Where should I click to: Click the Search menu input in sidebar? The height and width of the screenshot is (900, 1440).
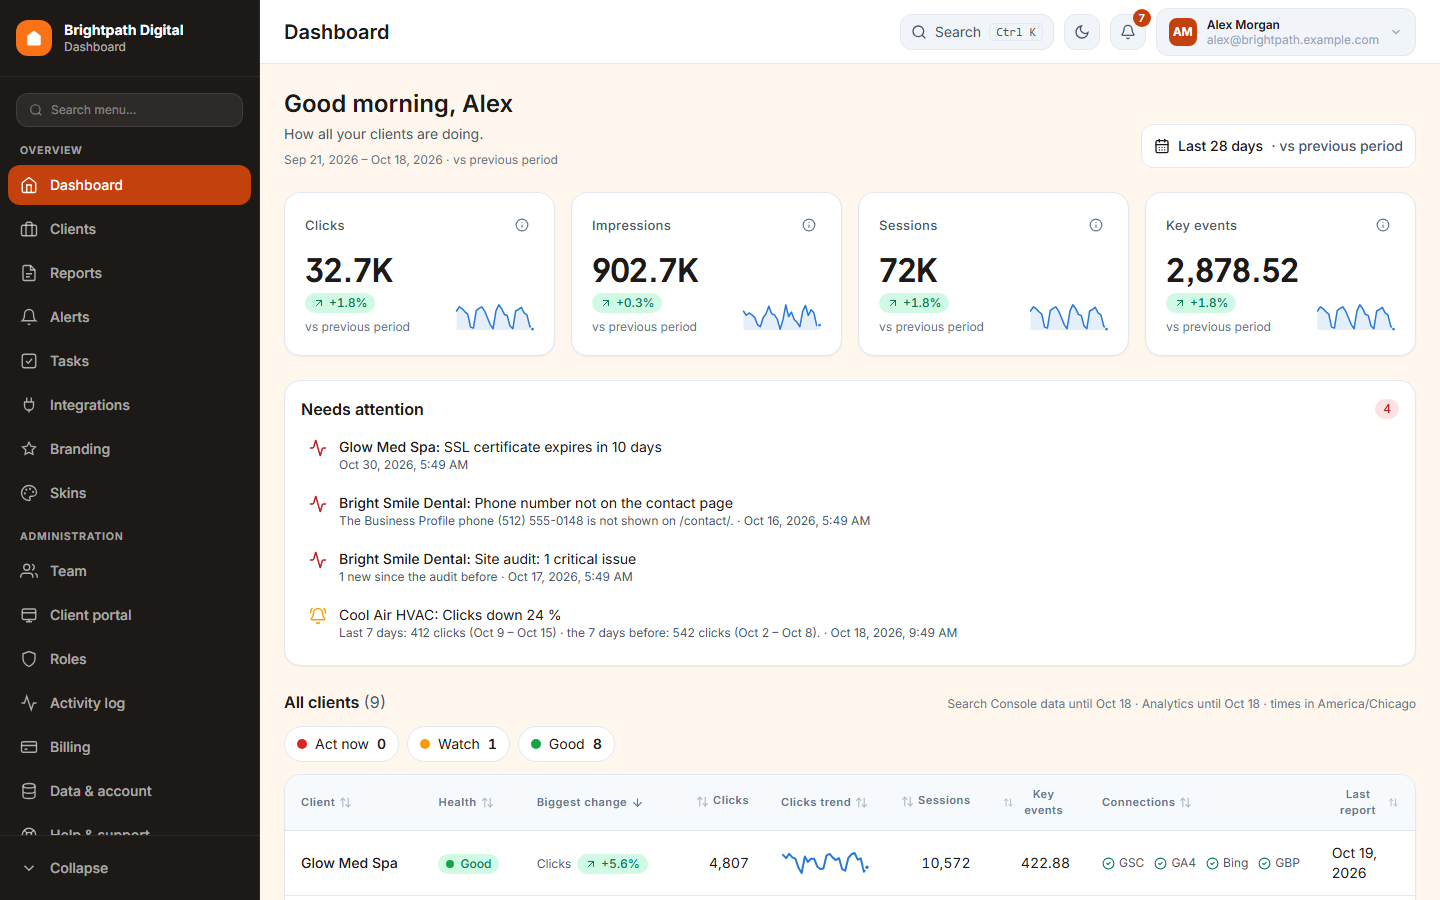129,110
